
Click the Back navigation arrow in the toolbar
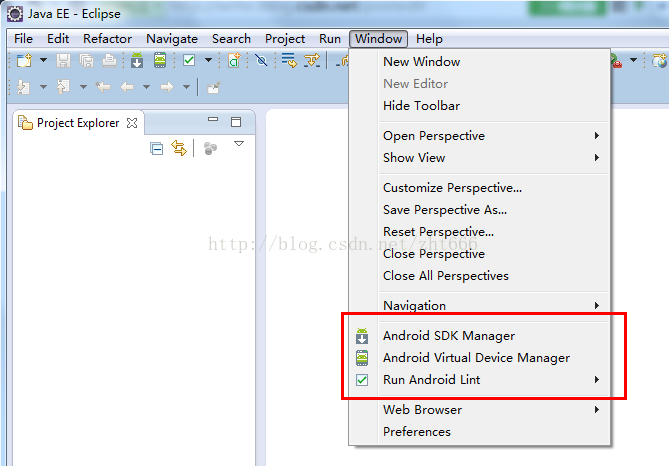pos(127,87)
